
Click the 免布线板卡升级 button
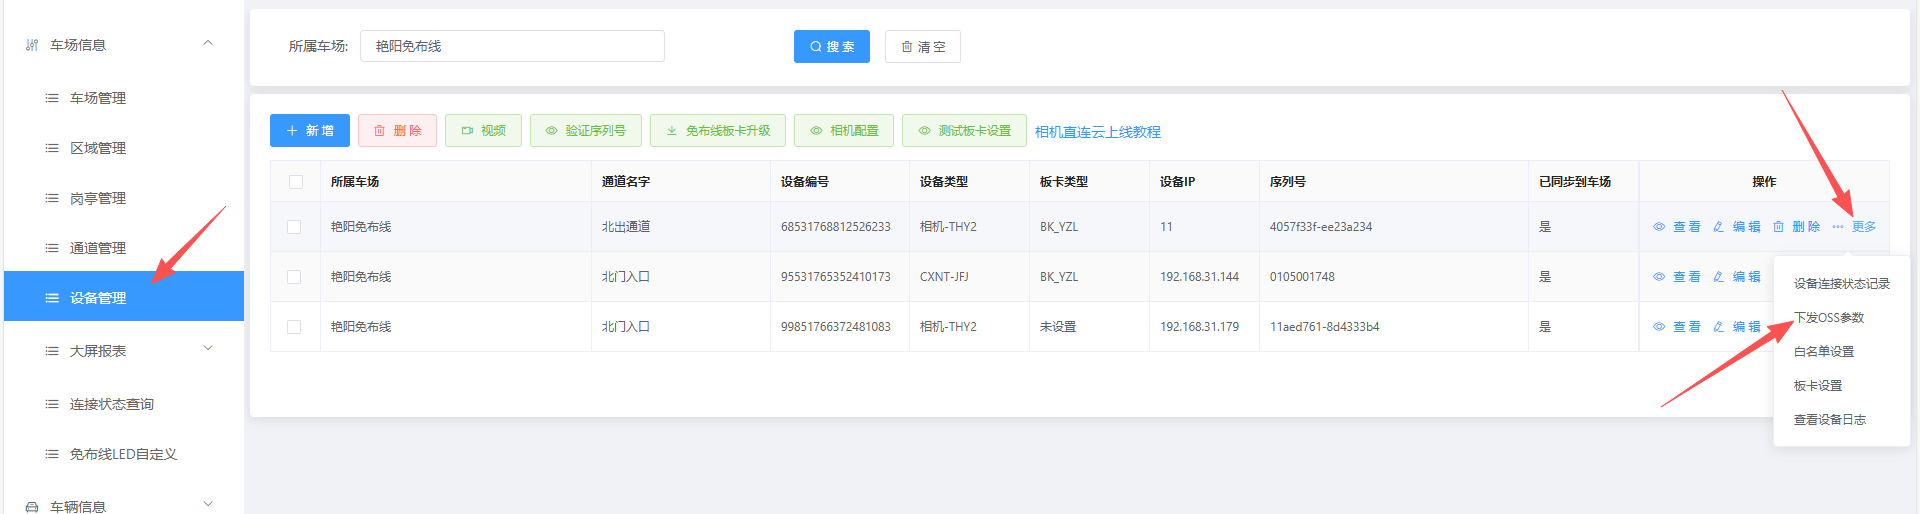718,130
